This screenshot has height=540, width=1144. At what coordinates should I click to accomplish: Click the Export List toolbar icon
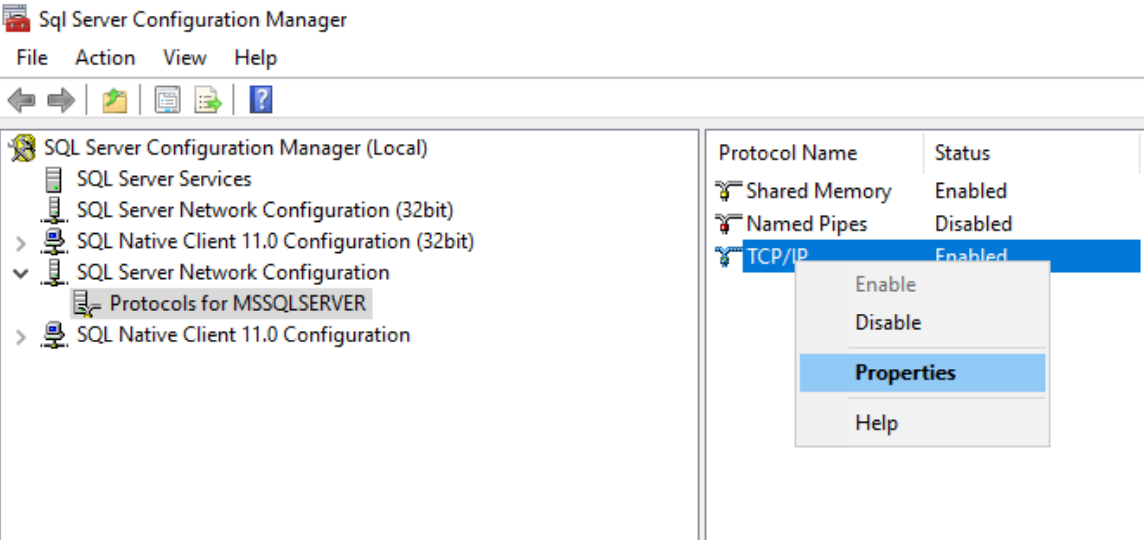coord(208,100)
